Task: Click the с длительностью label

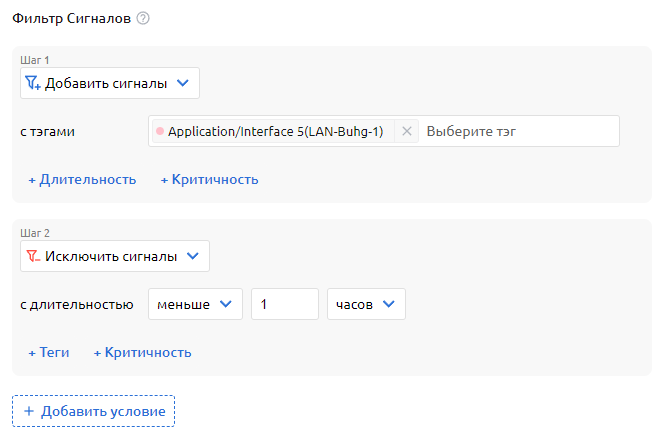Action: point(77,304)
